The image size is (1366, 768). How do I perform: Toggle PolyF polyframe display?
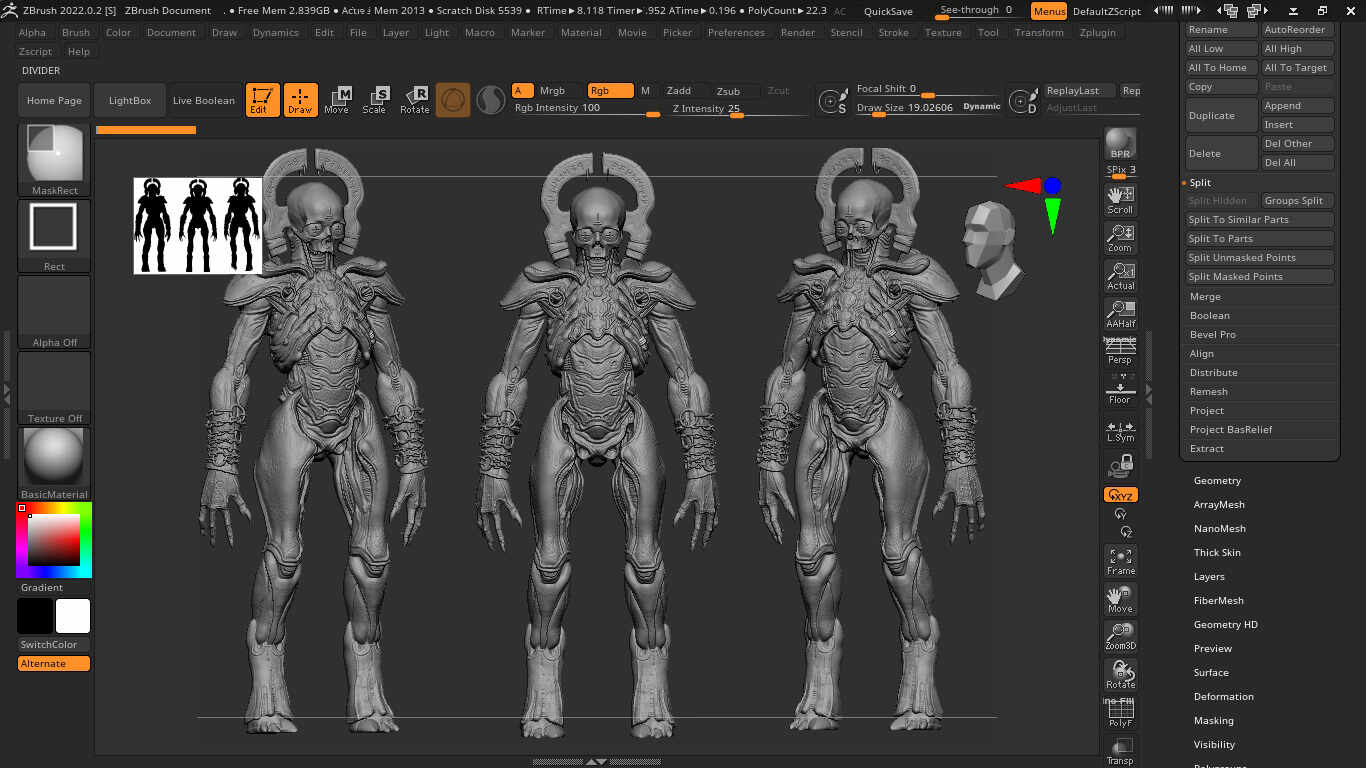click(x=1120, y=713)
